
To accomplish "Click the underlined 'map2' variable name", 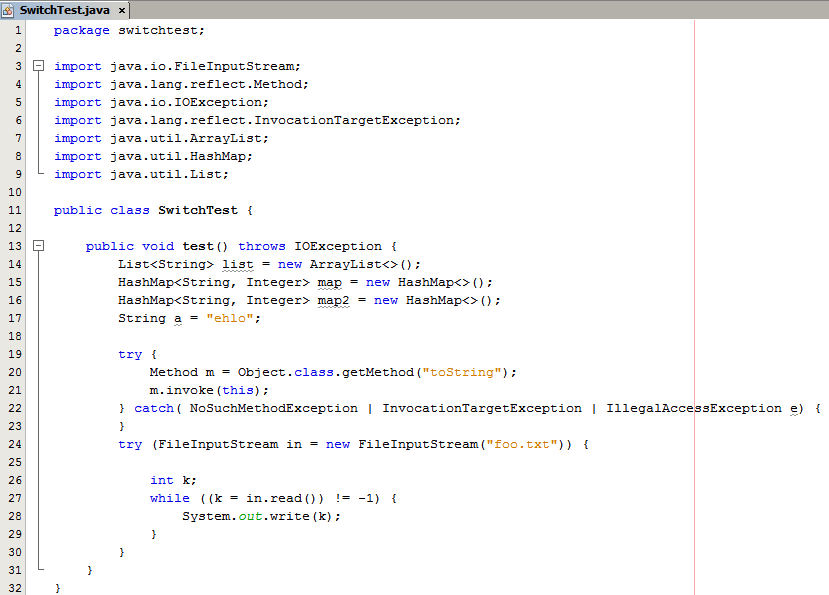I will pyautogui.click(x=333, y=300).
